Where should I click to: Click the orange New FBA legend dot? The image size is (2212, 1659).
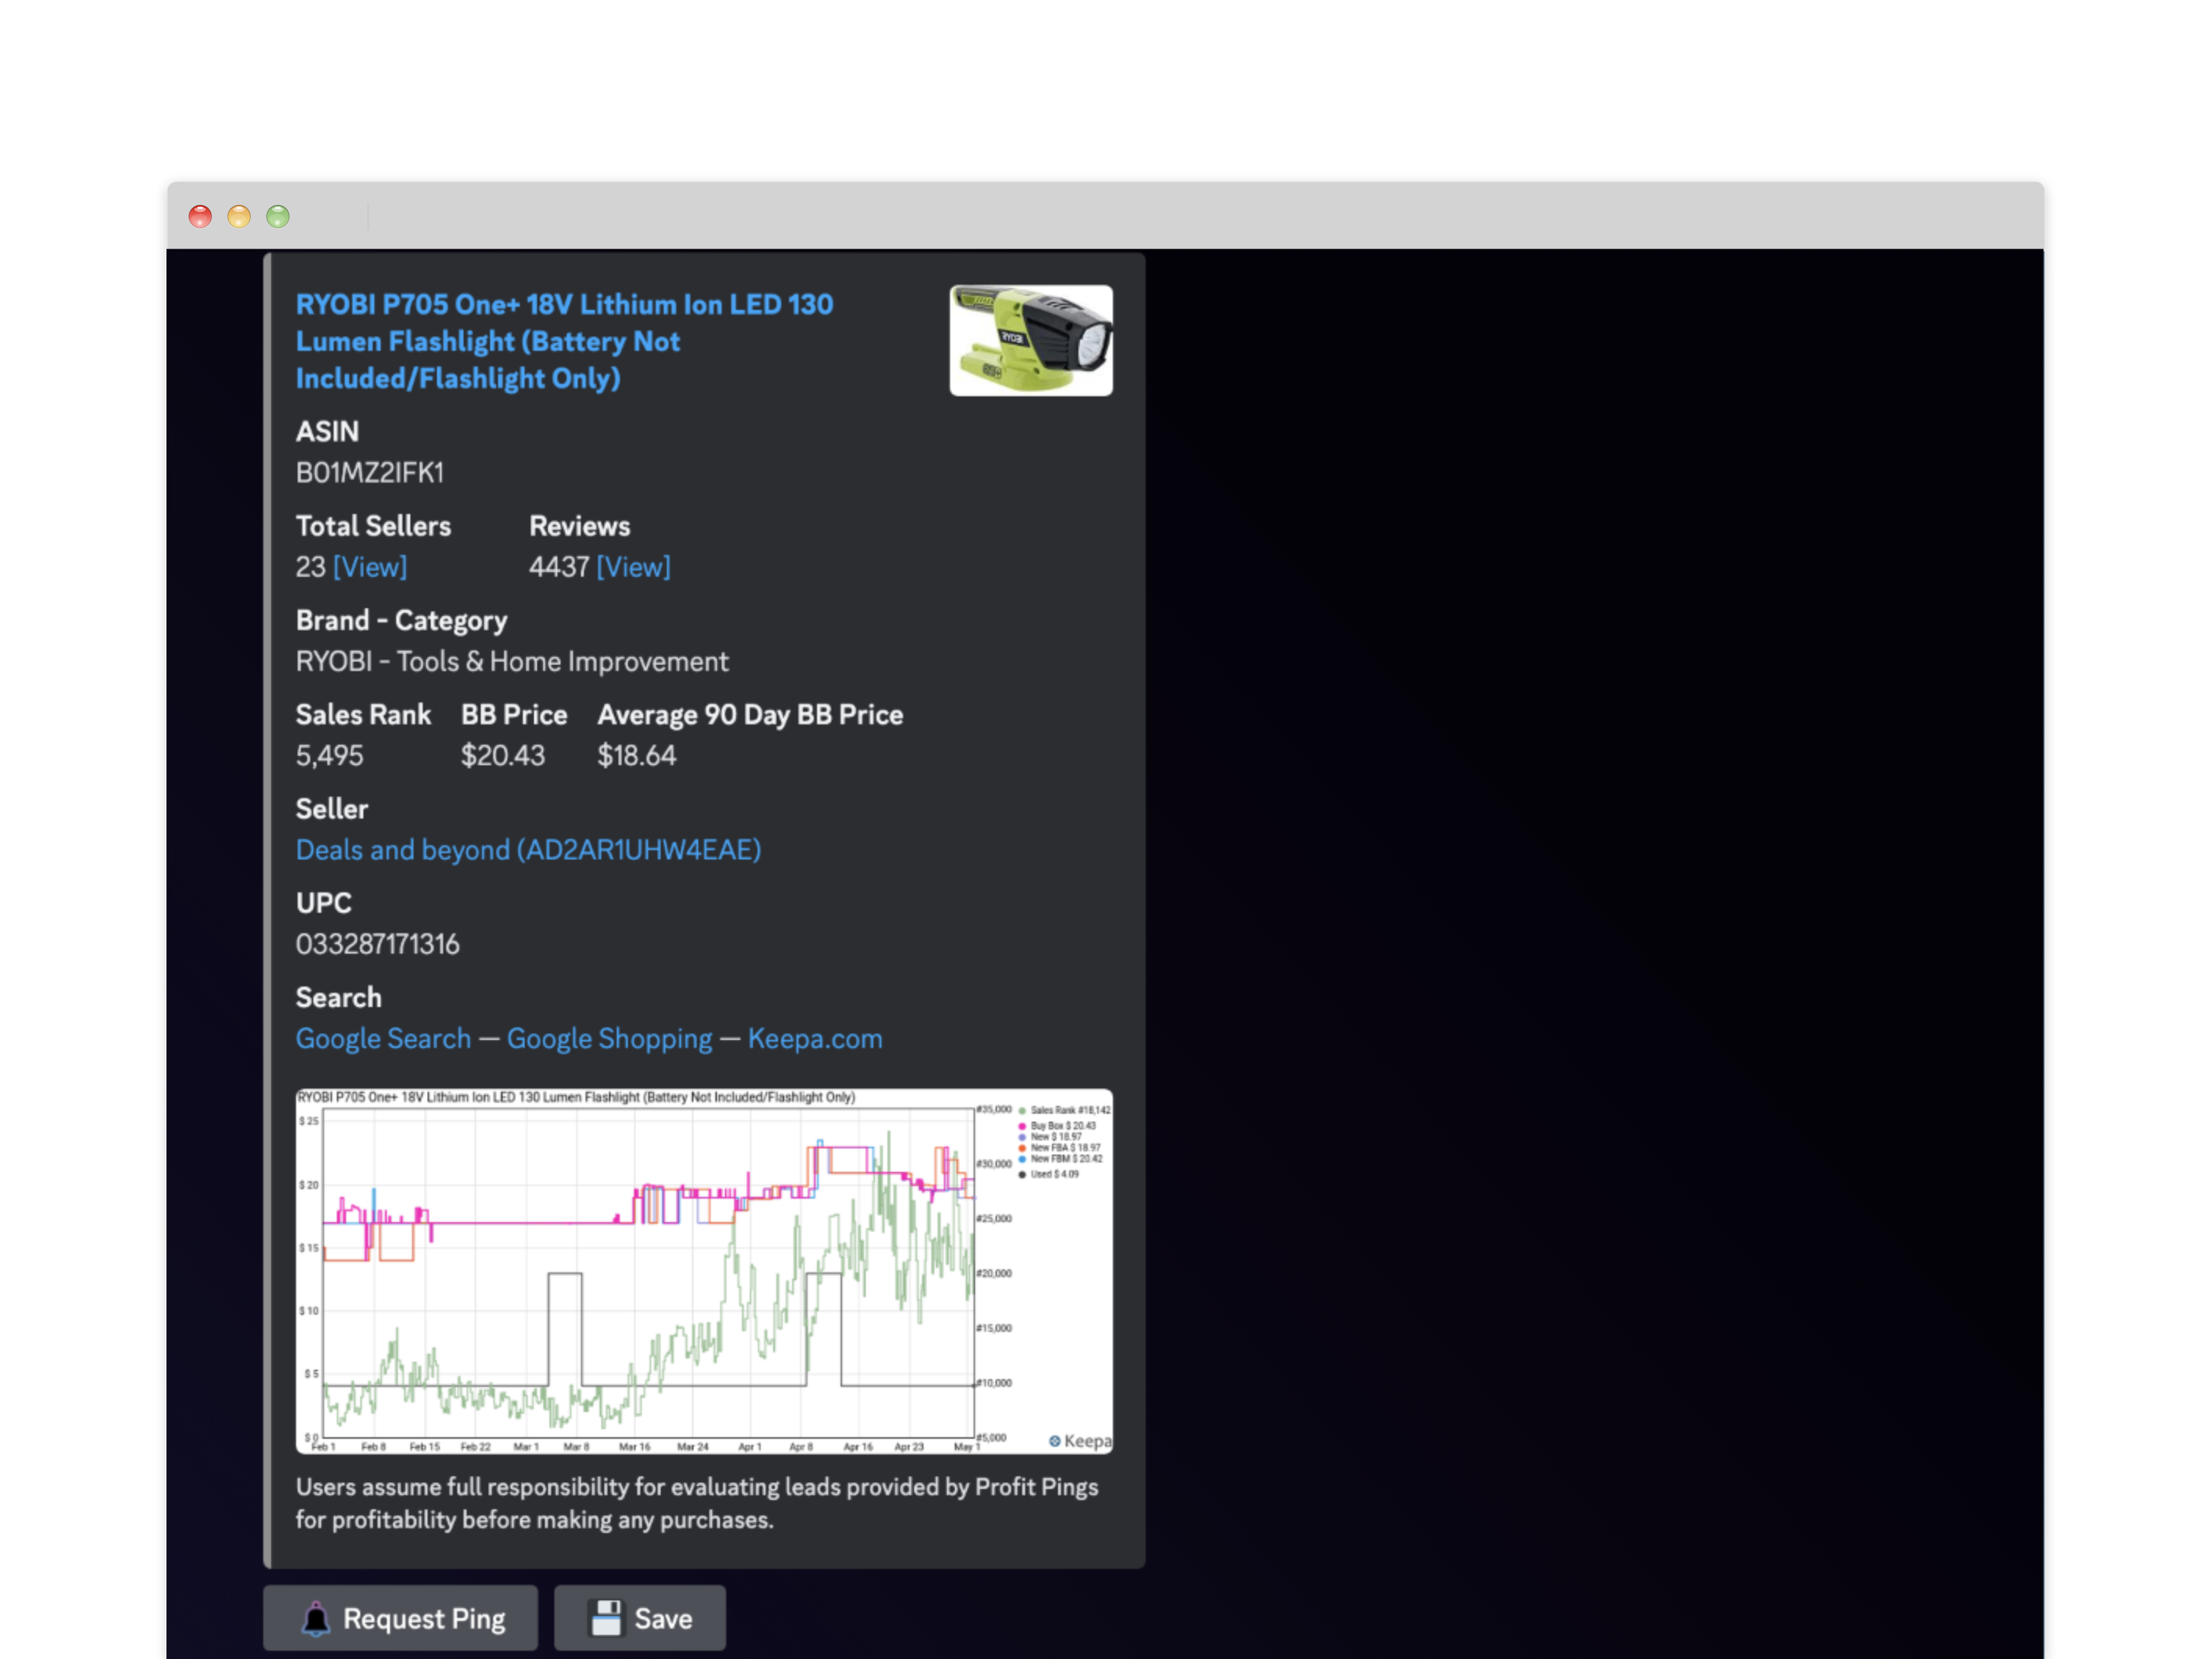coord(1022,1148)
